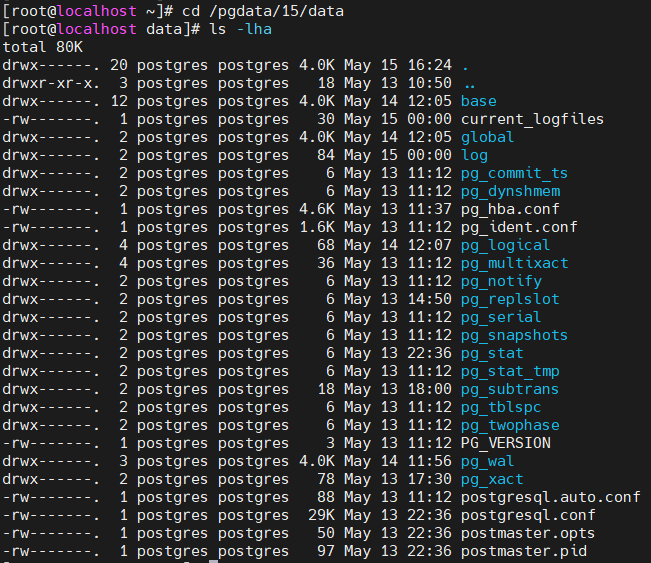Click the global directory entry
Image resolution: width=651 pixels, height=563 pixels.
tap(487, 137)
